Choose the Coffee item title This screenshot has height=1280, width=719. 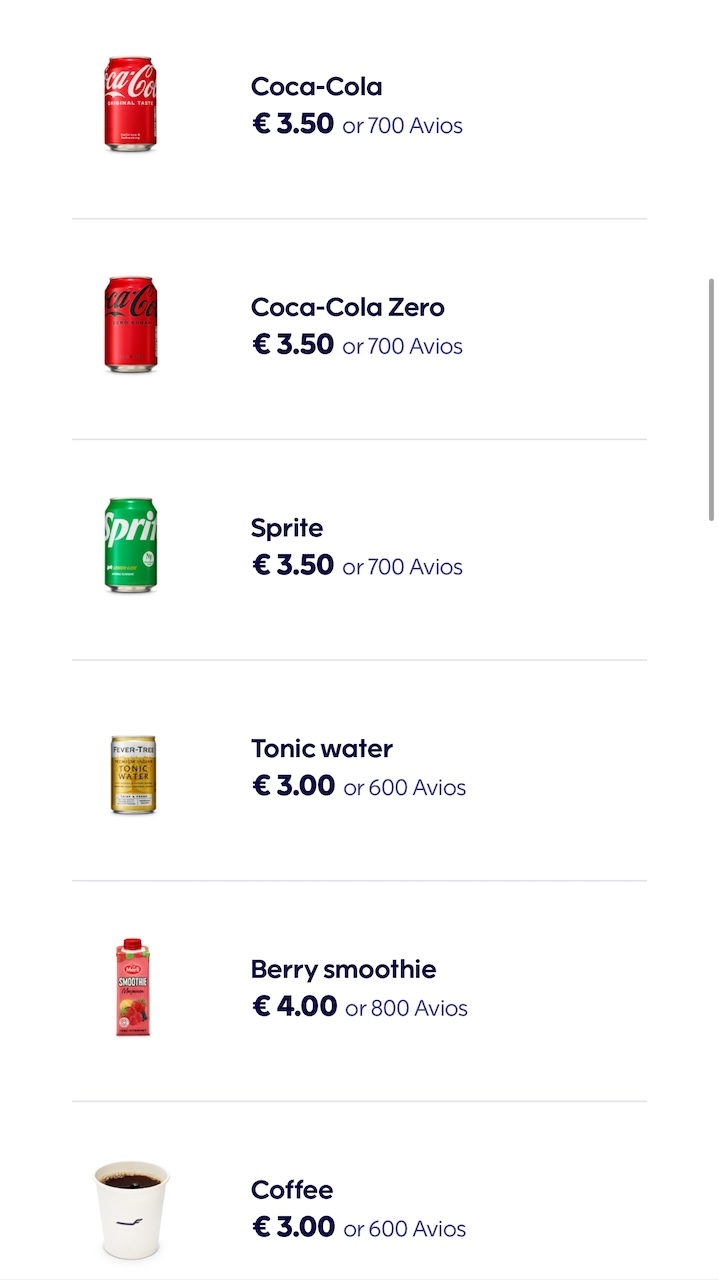click(x=291, y=1190)
